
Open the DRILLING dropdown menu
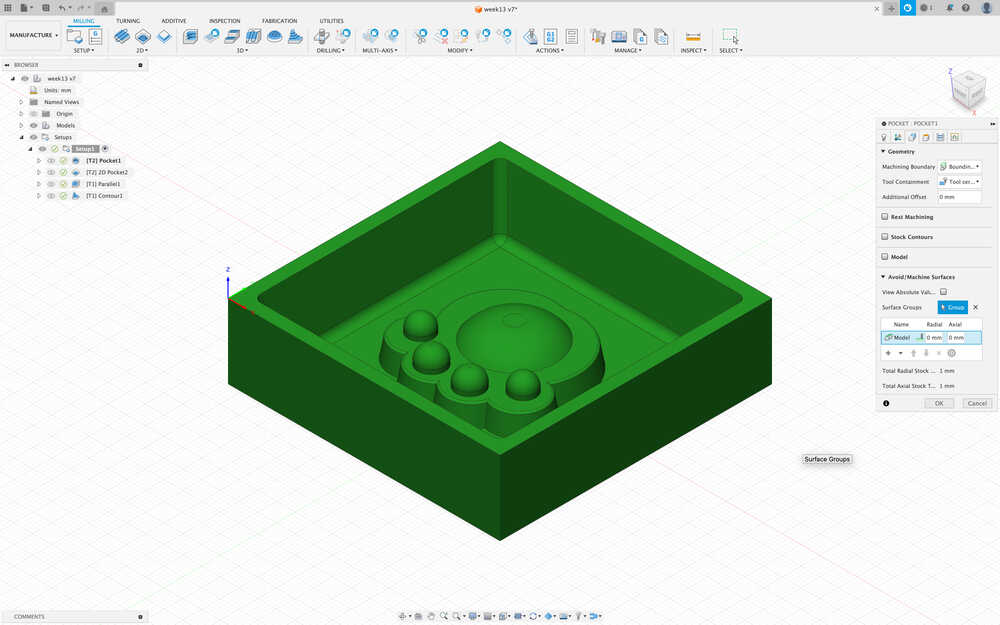click(330, 50)
